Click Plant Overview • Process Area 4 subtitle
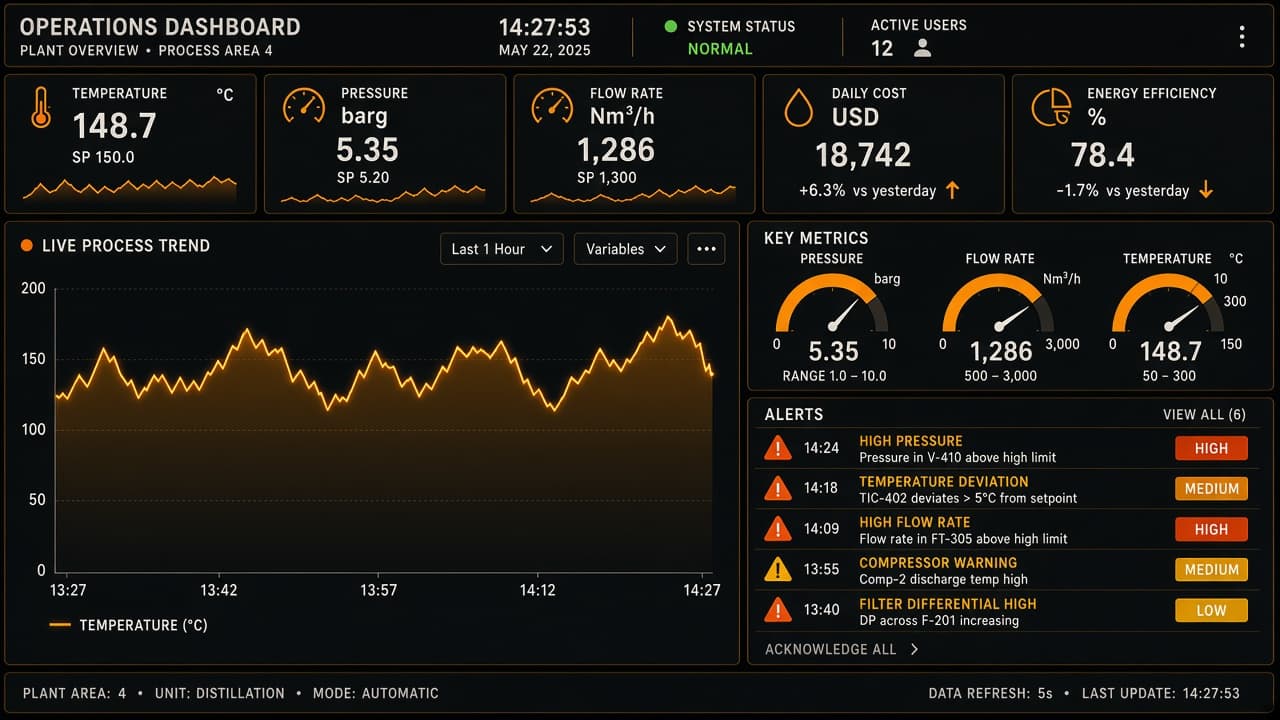 [146, 50]
